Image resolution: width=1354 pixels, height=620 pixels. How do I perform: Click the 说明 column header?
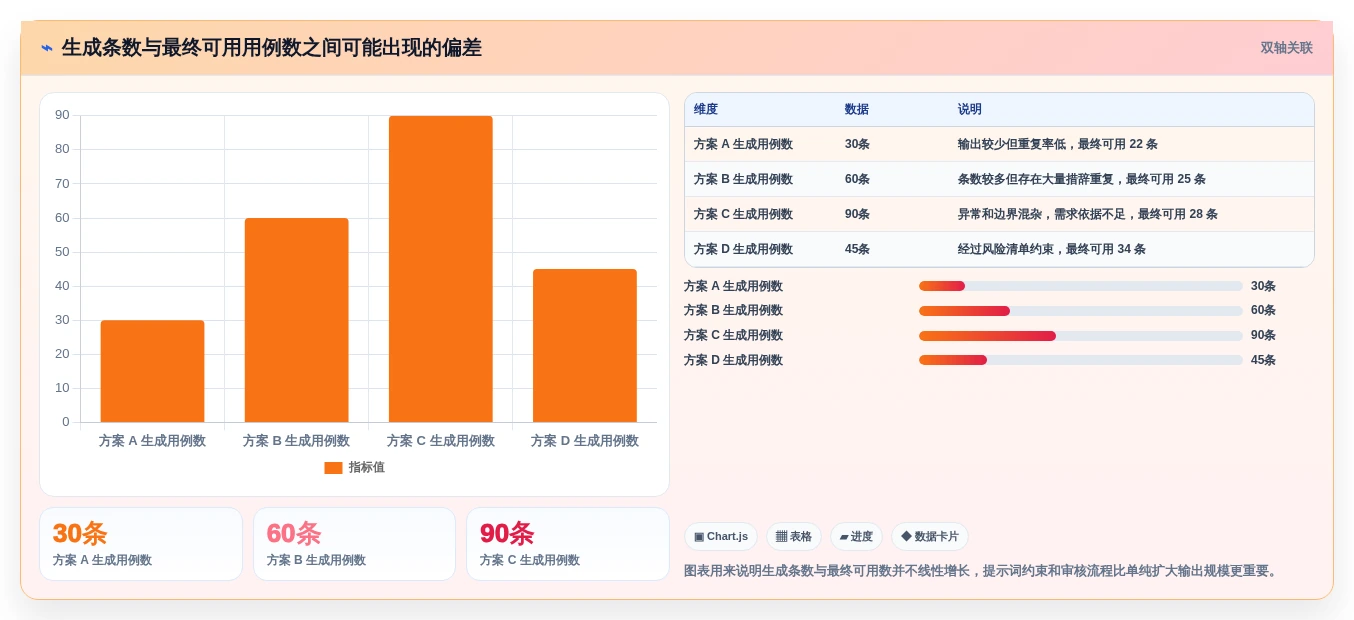pyautogui.click(x=970, y=110)
